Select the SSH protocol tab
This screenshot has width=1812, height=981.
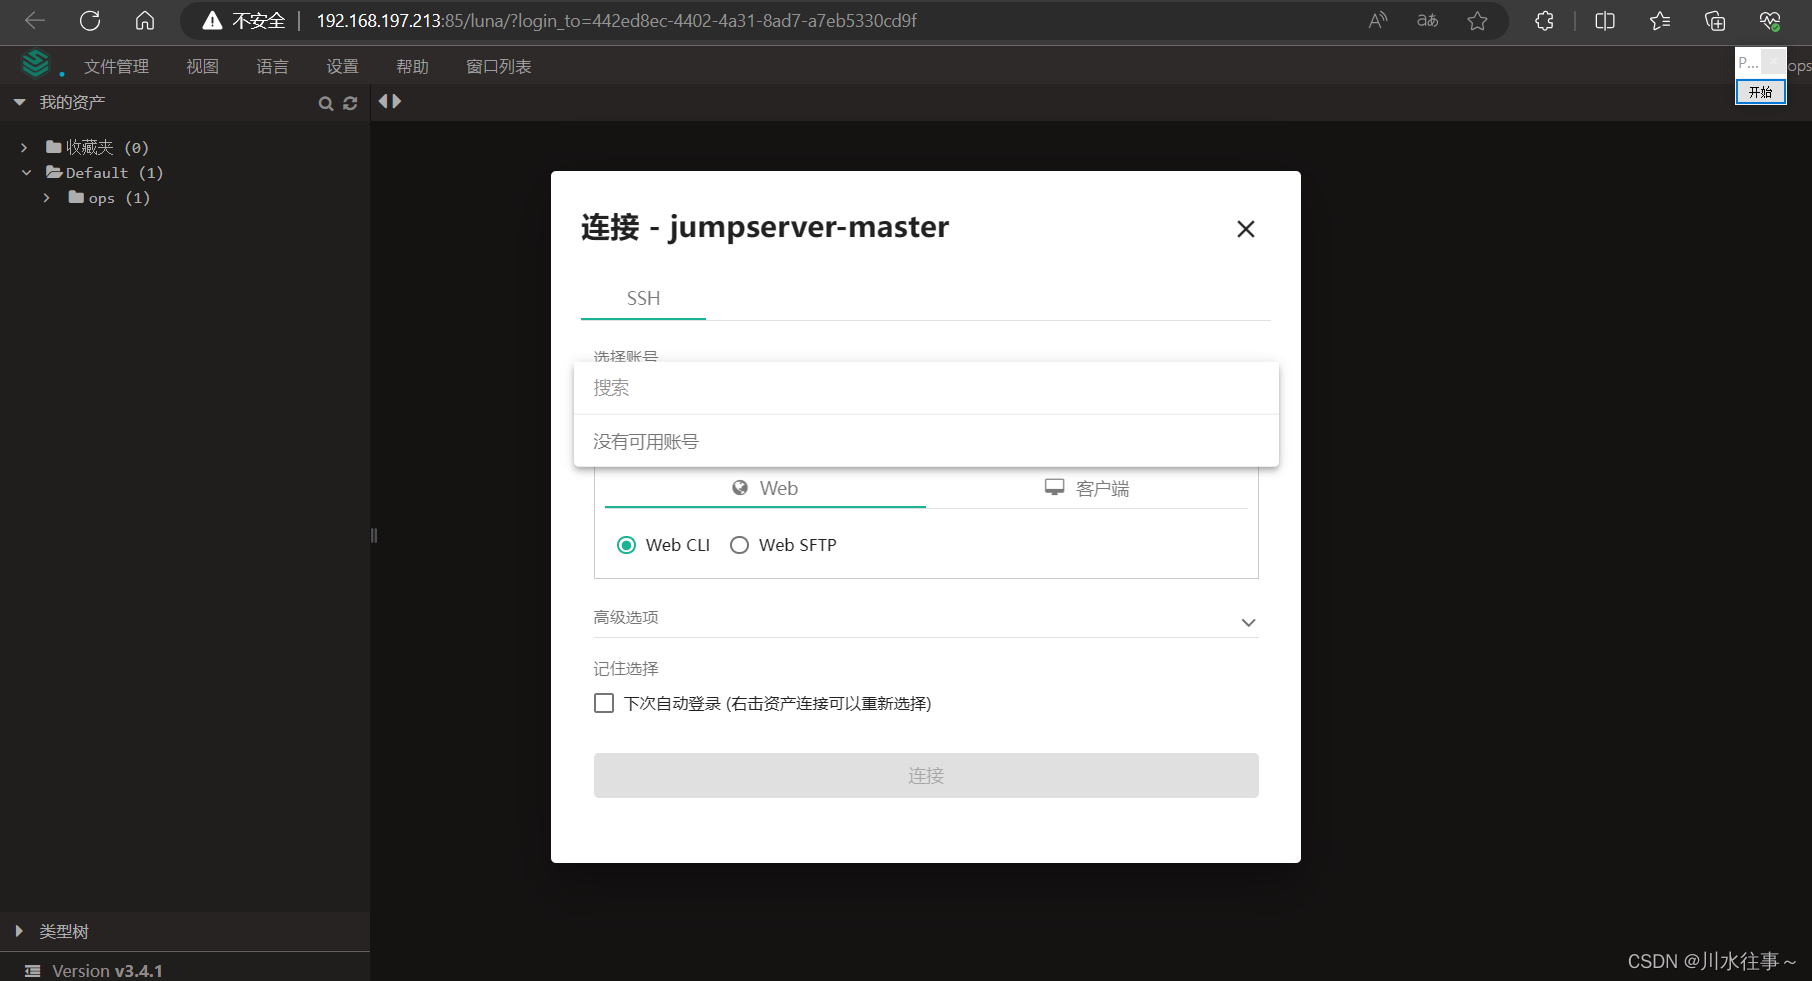643,298
